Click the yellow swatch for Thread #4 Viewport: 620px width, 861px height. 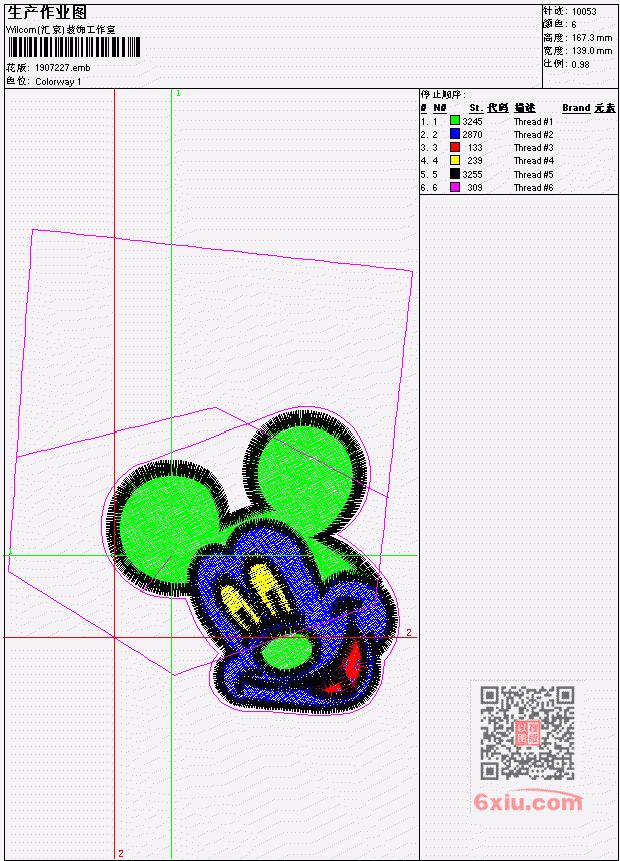coord(455,160)
